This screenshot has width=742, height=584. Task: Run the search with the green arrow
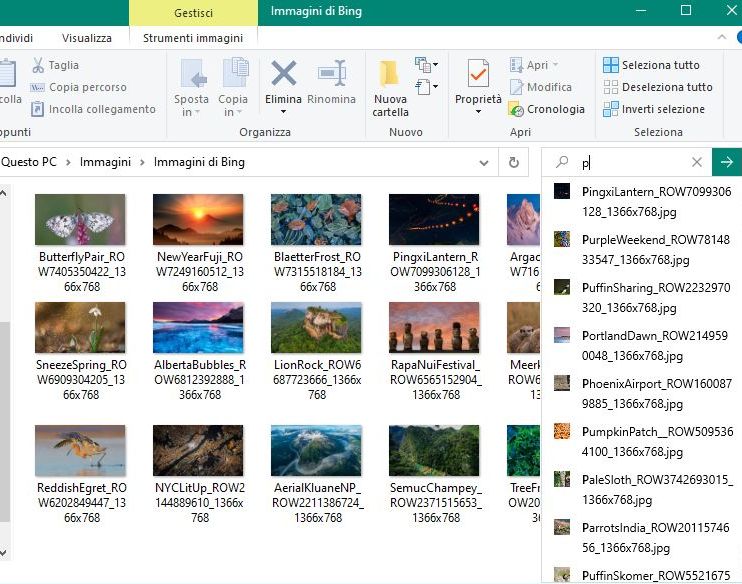click(x=726, y=162)
